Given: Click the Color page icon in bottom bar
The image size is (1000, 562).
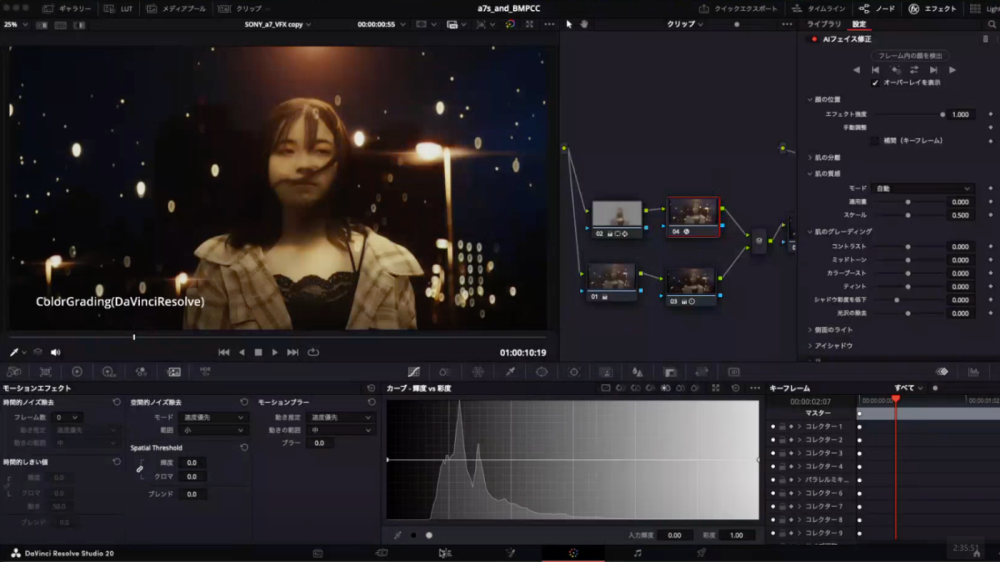Looking at the screenshot, I should (573, 553).
